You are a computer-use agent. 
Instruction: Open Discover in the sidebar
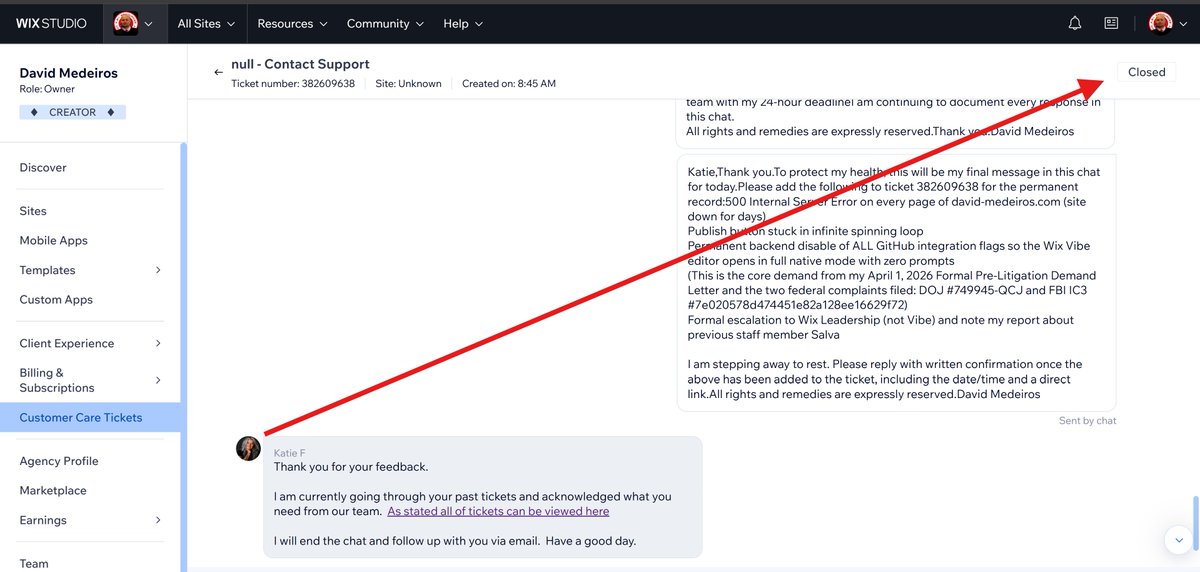[x=43, y=167]
